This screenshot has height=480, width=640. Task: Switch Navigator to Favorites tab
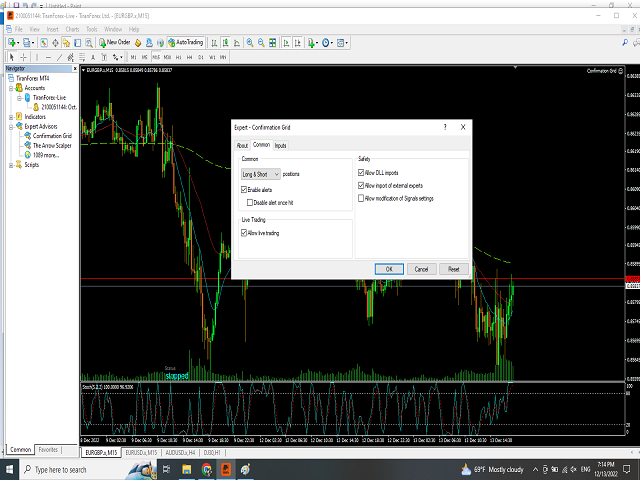tap(48, 449)
